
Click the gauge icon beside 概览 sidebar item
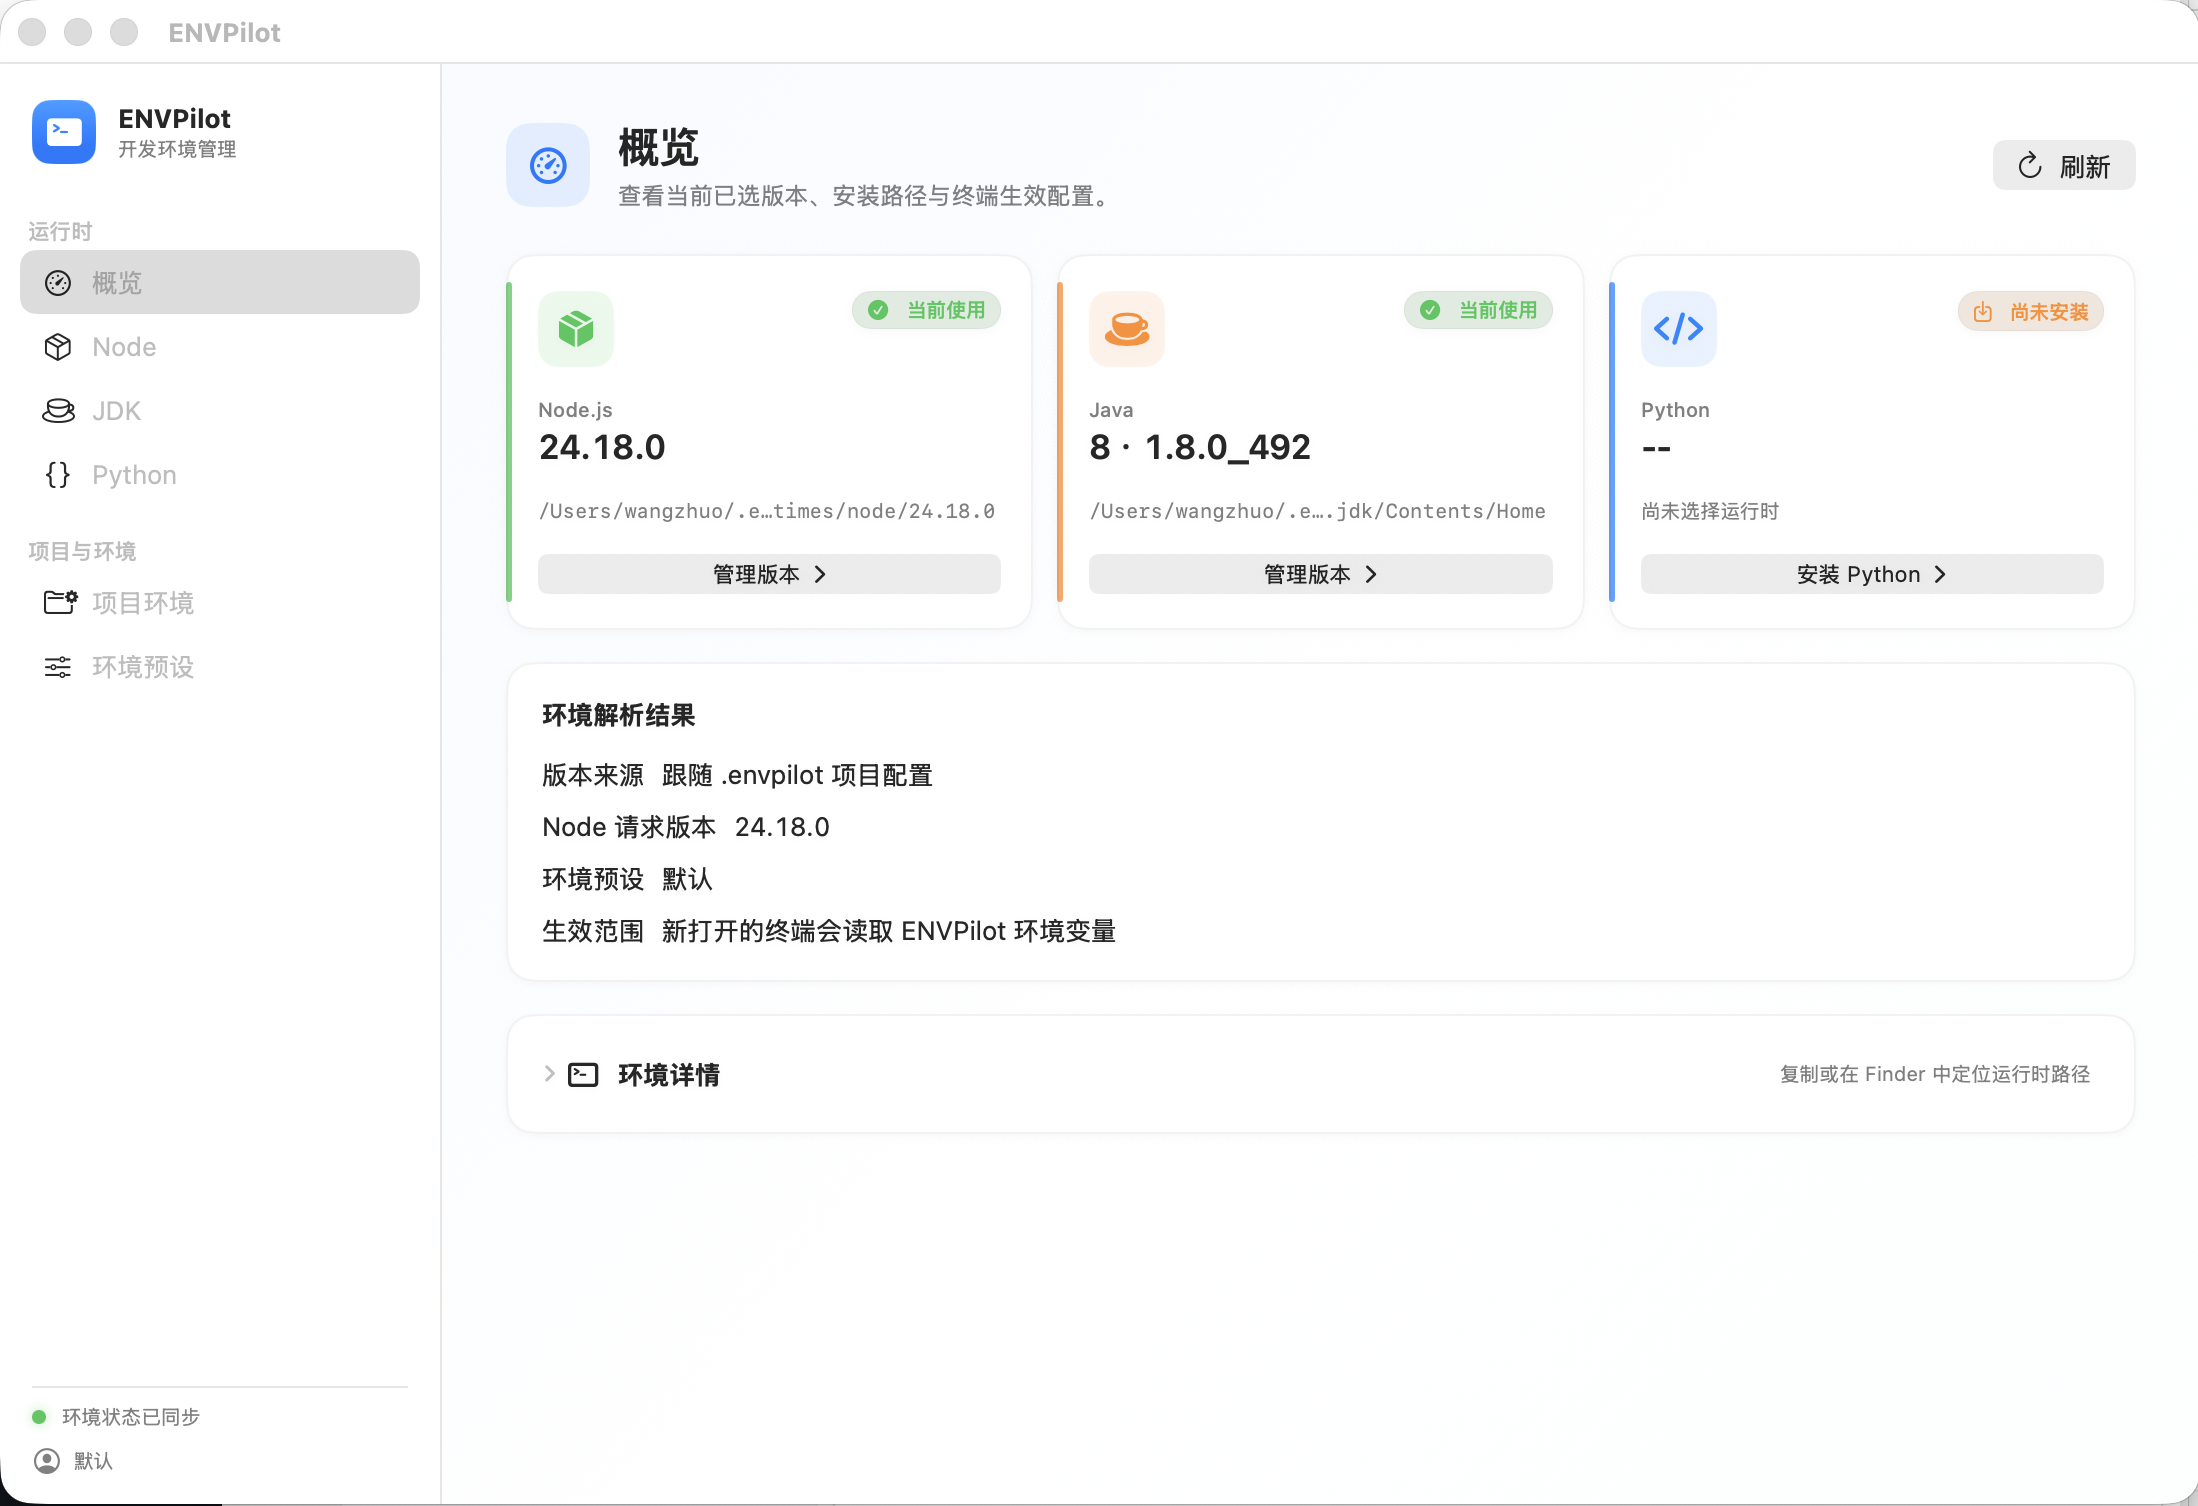click(58, 283)
